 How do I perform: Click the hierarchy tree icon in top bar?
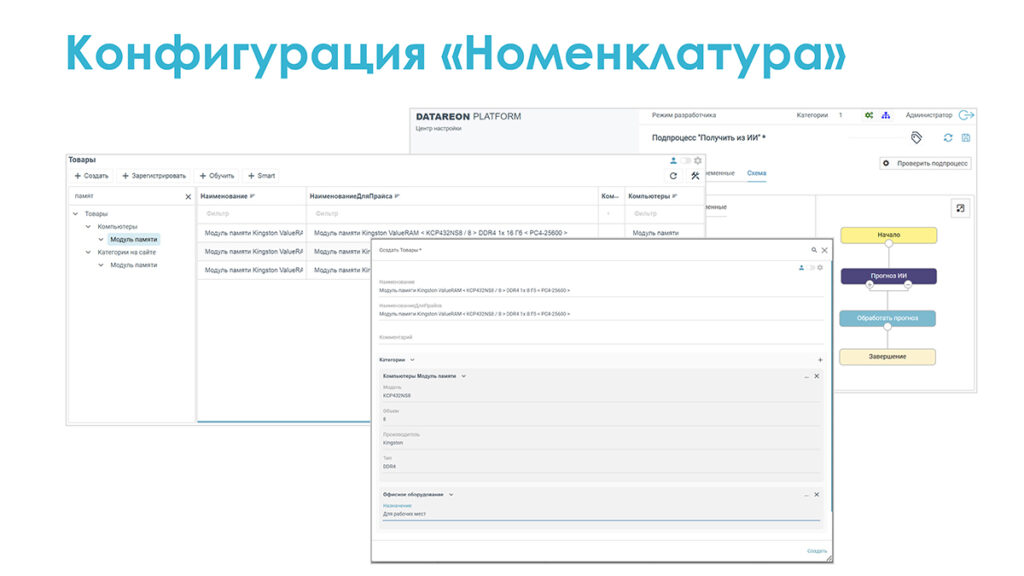[x=884, y=115]
